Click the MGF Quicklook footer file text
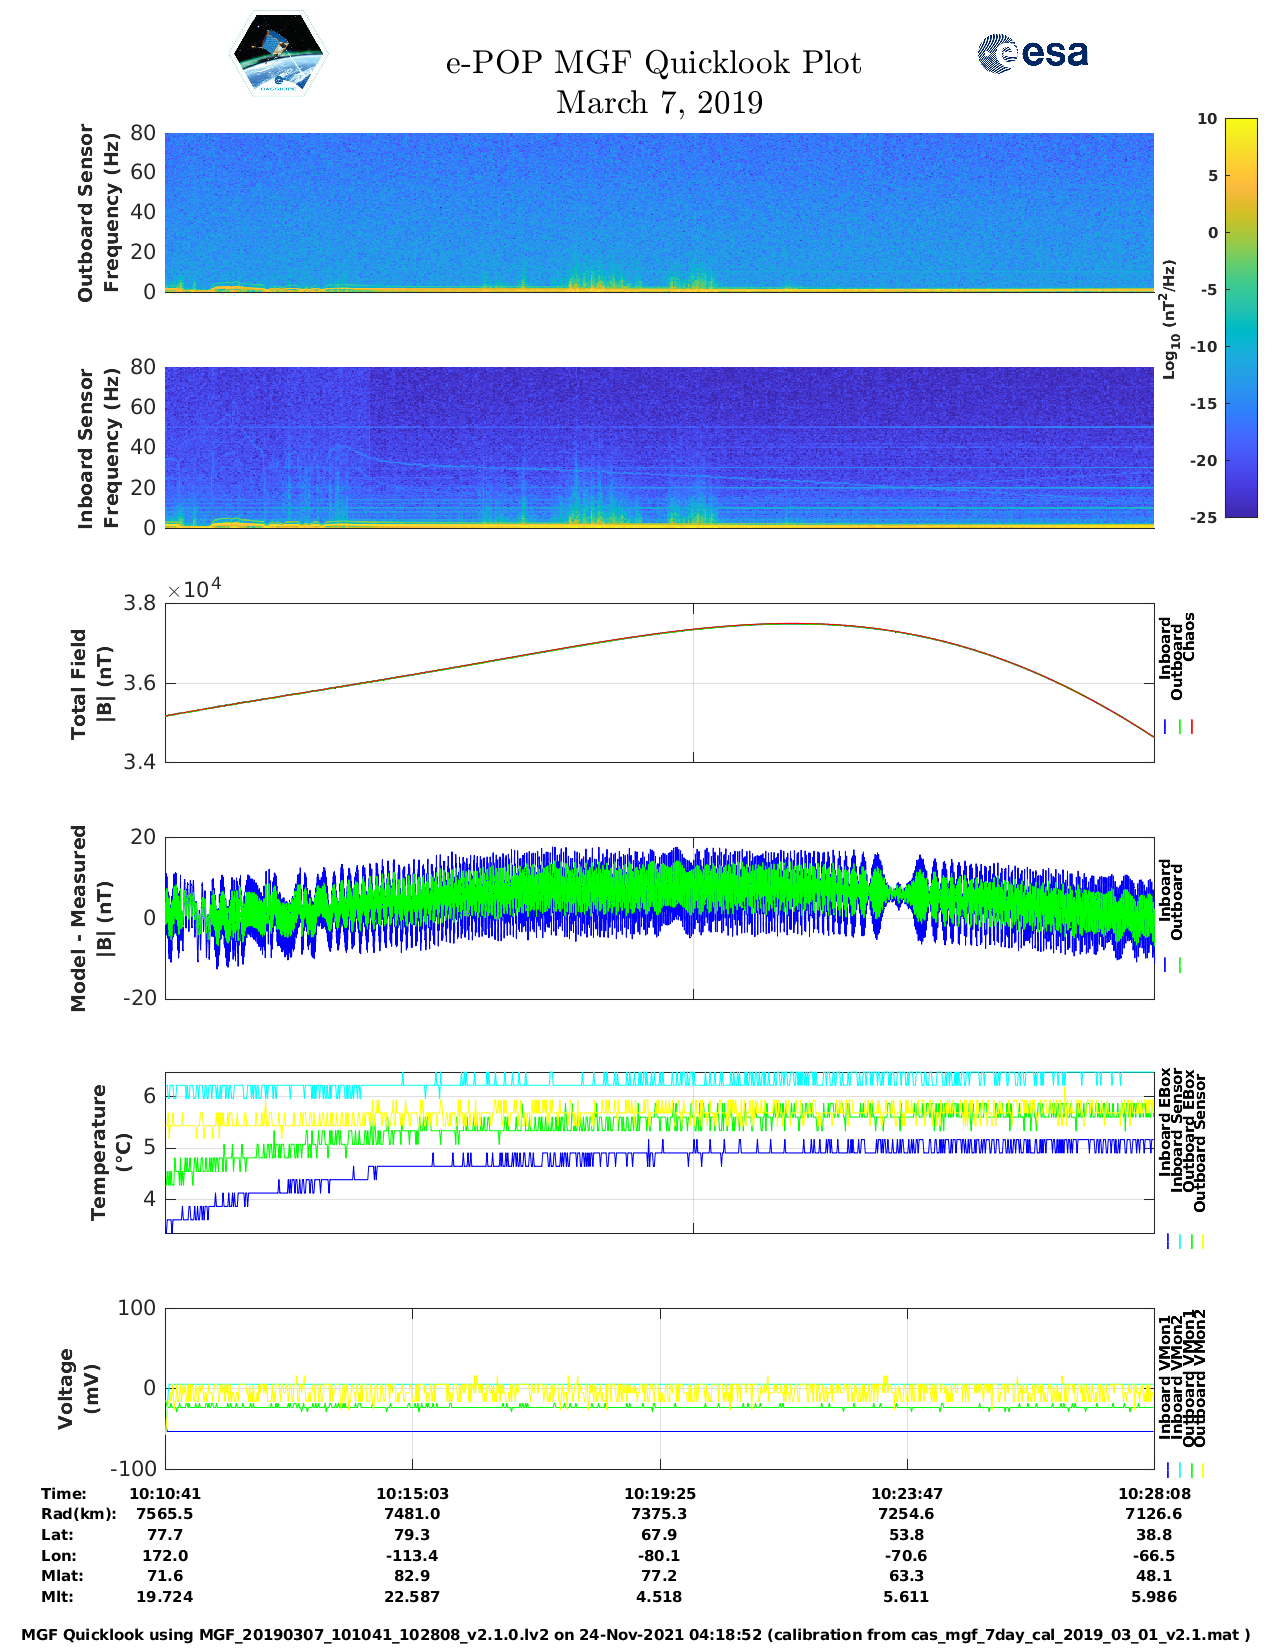 point(636,1635)
